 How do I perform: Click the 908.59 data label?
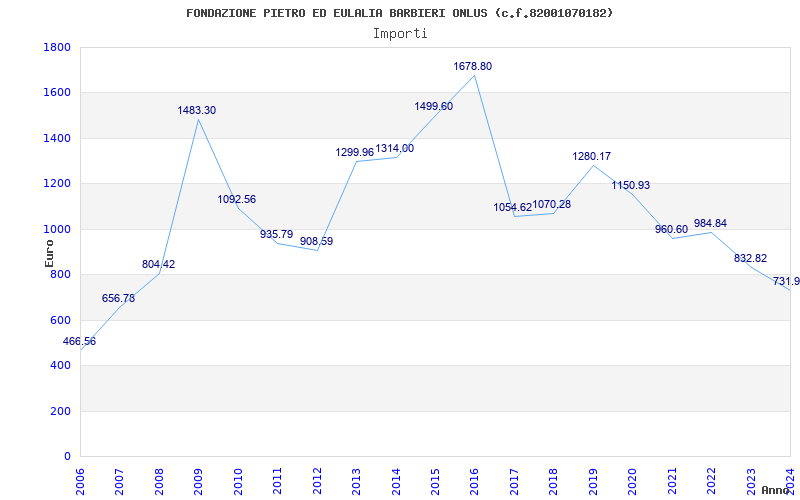click(x=316, y=241)
